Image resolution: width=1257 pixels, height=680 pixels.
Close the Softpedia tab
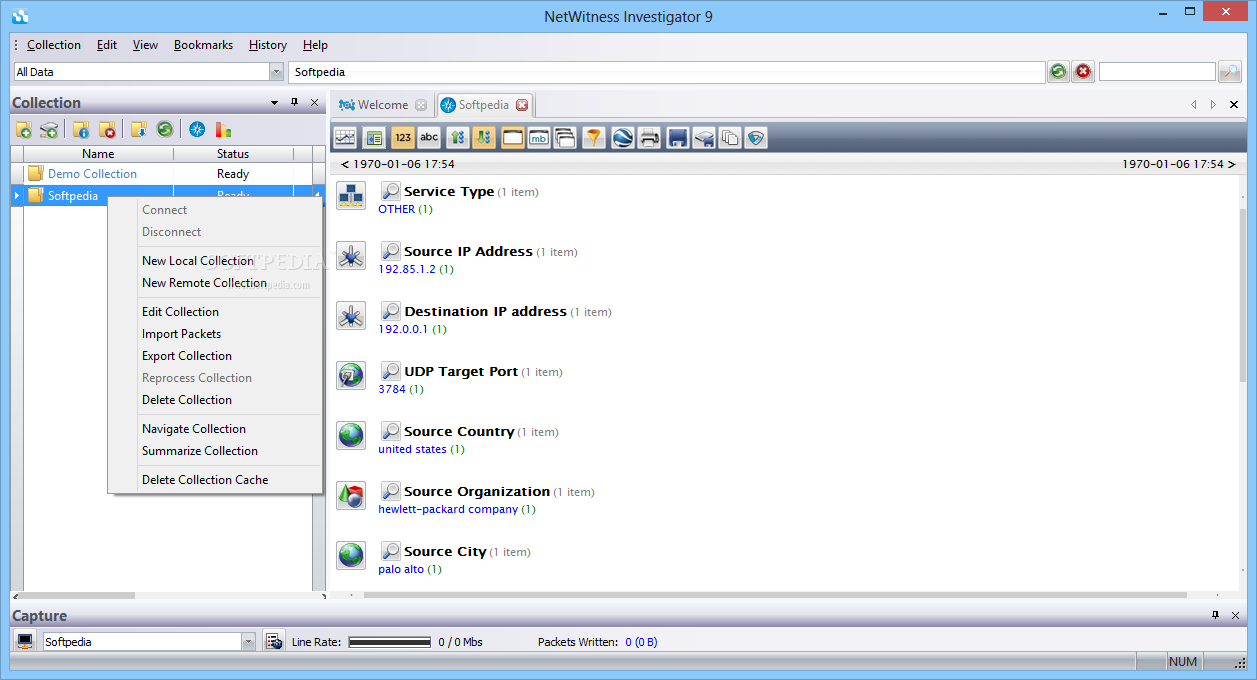coord(522,105)
